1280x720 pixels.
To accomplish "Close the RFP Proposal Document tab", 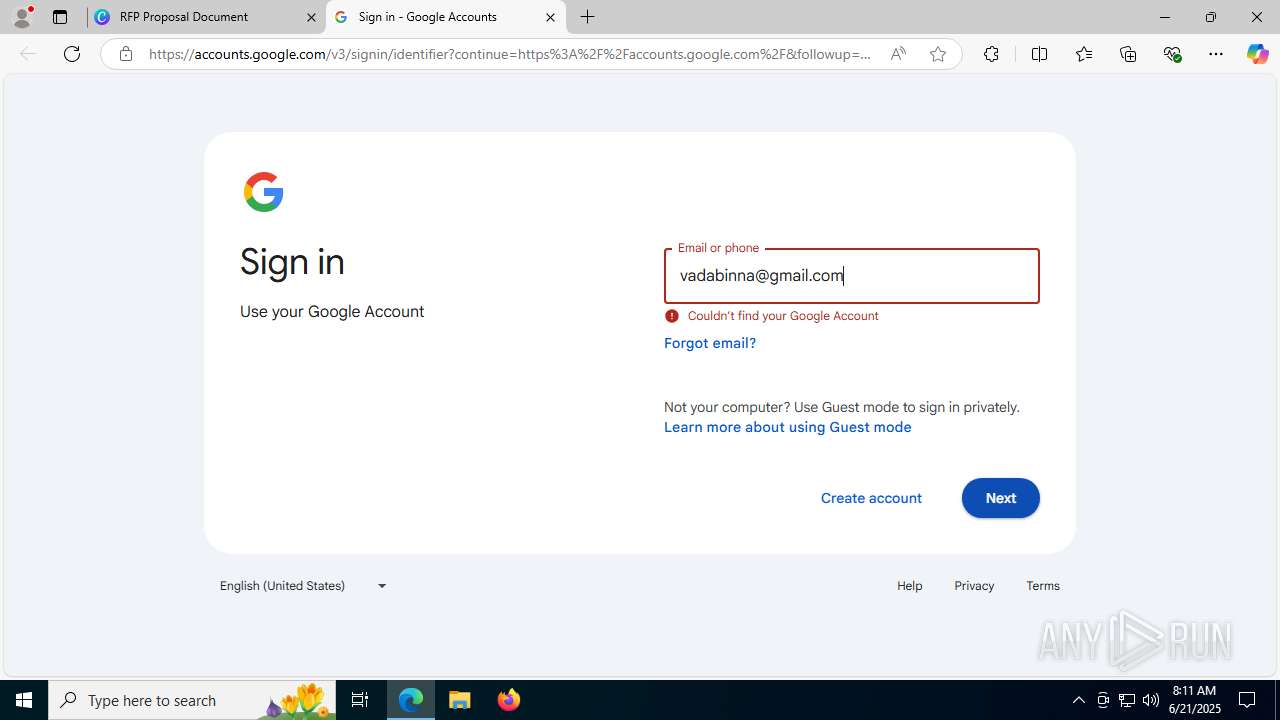I will (311, 17).
